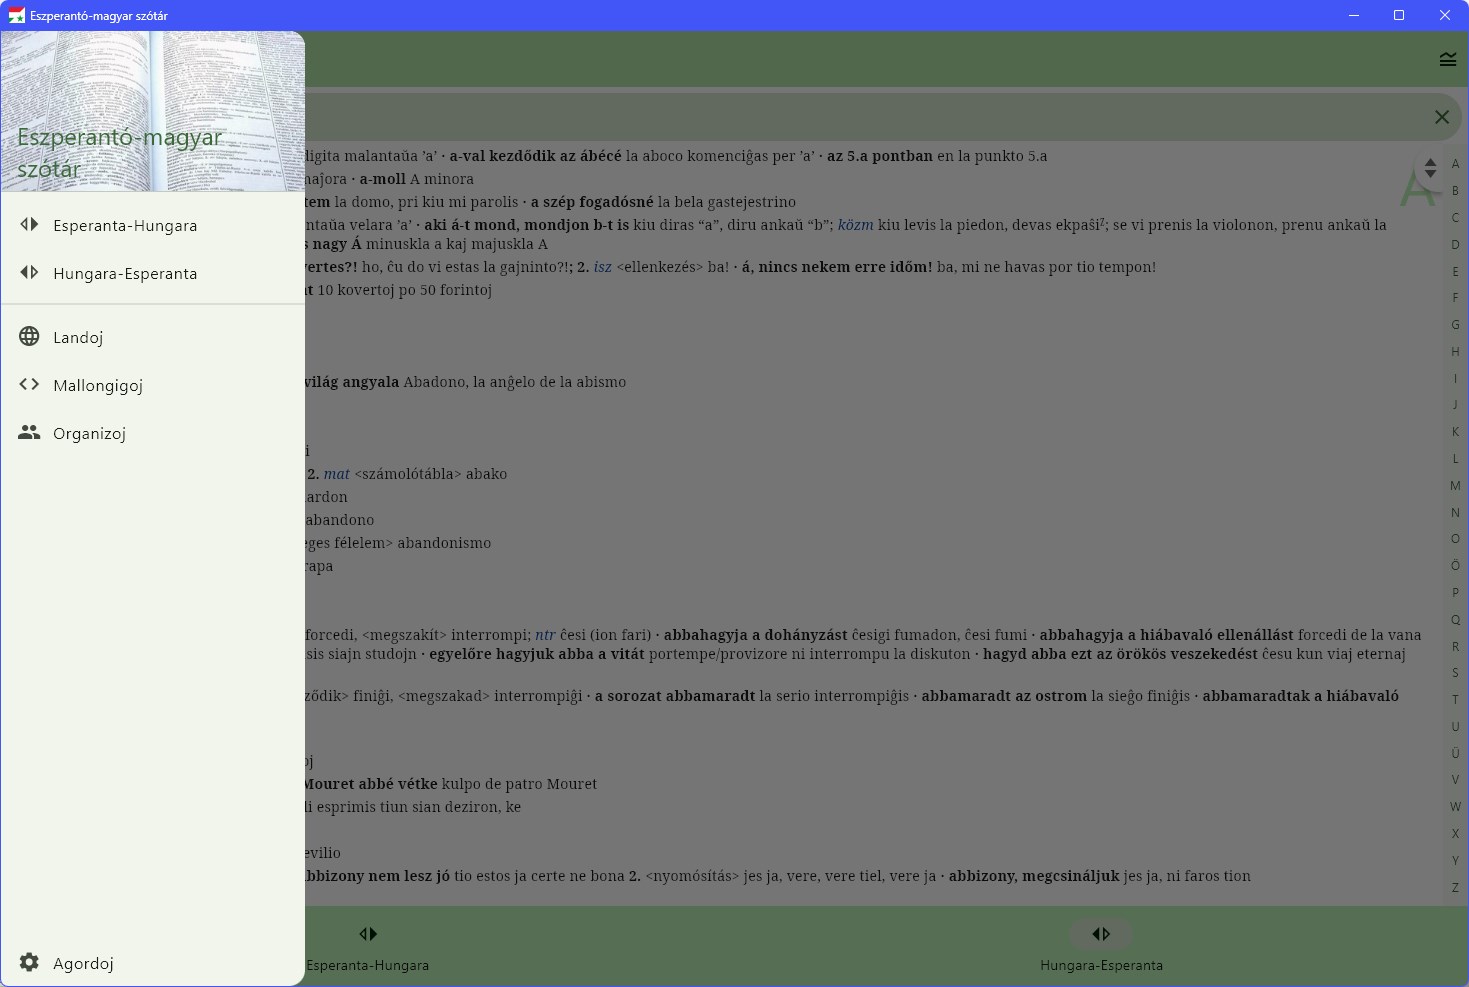Clear the search field with X
Viewport: 1469px width, 987px height.
tap(1442, 117)
